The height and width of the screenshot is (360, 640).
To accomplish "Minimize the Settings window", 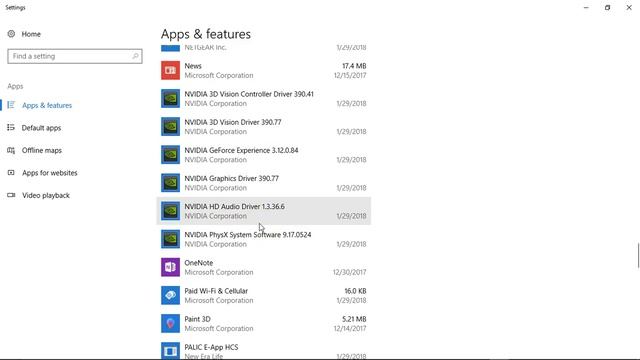I will coord(586,7).
